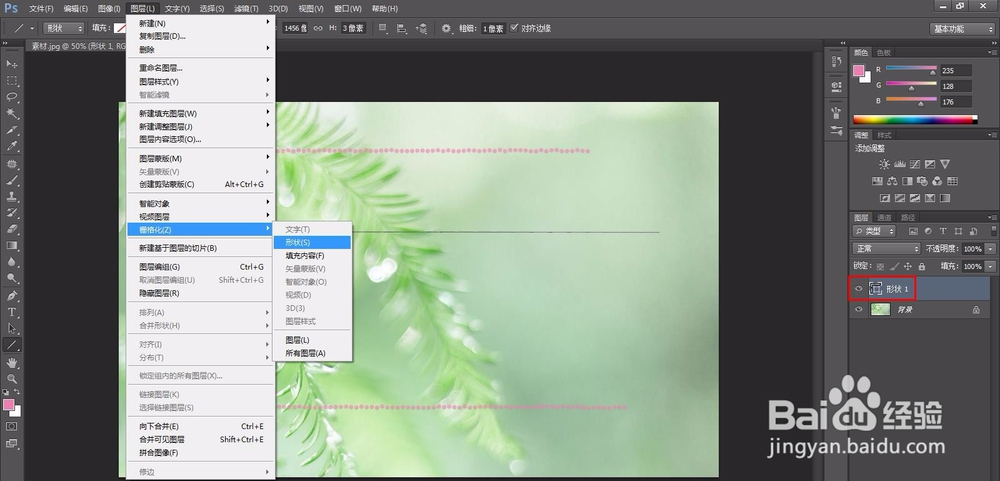Open the tool preset picker arrow
This screenshot has height=481, width=1000.
pyautogui.click(x=32, y=28)
